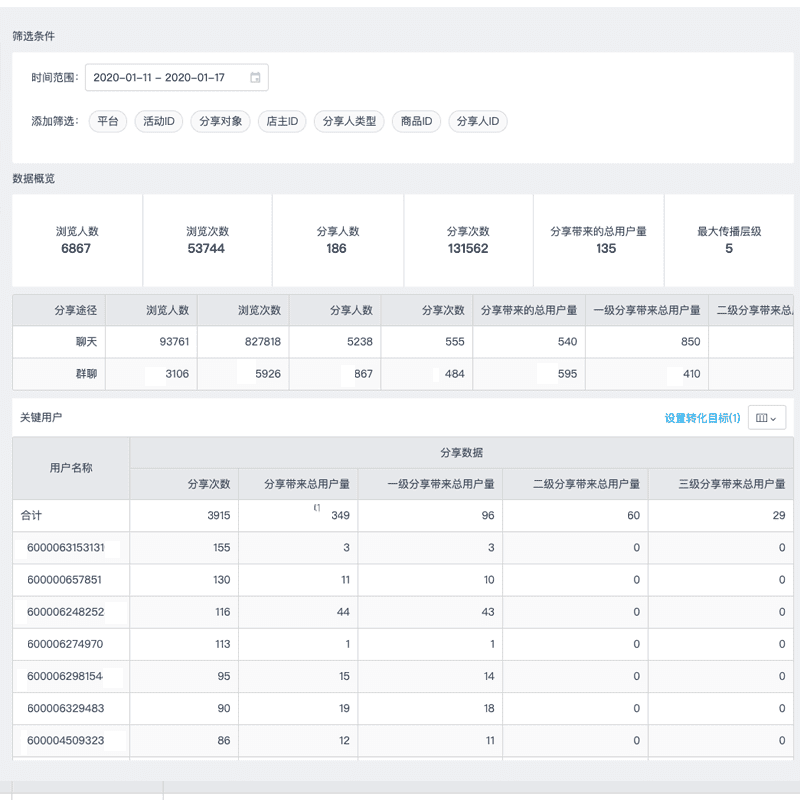
Task: Click the 5926 cell in 群聊 row
Action: [x=243, y=374]
